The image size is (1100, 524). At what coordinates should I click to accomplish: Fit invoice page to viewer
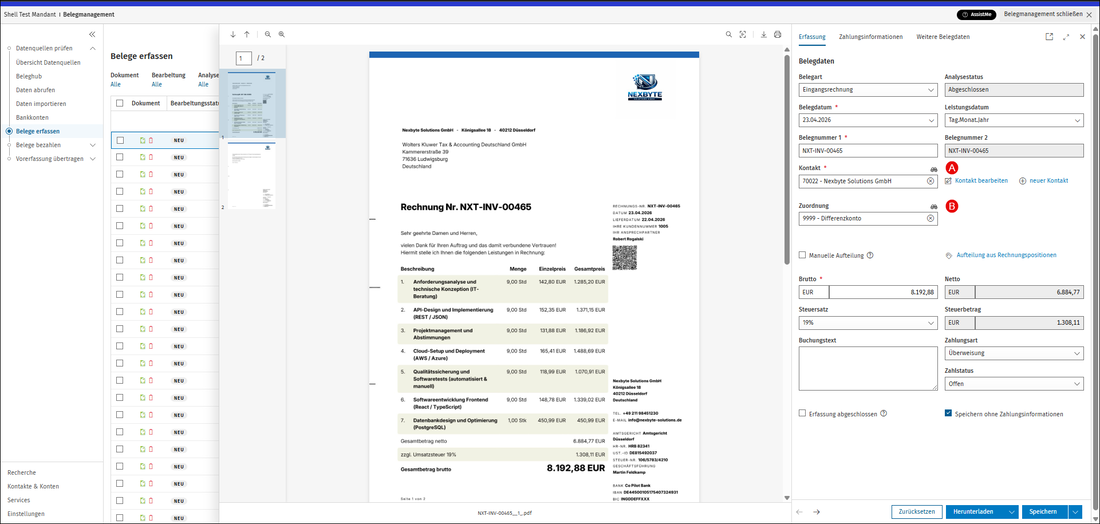click(743, 34)
